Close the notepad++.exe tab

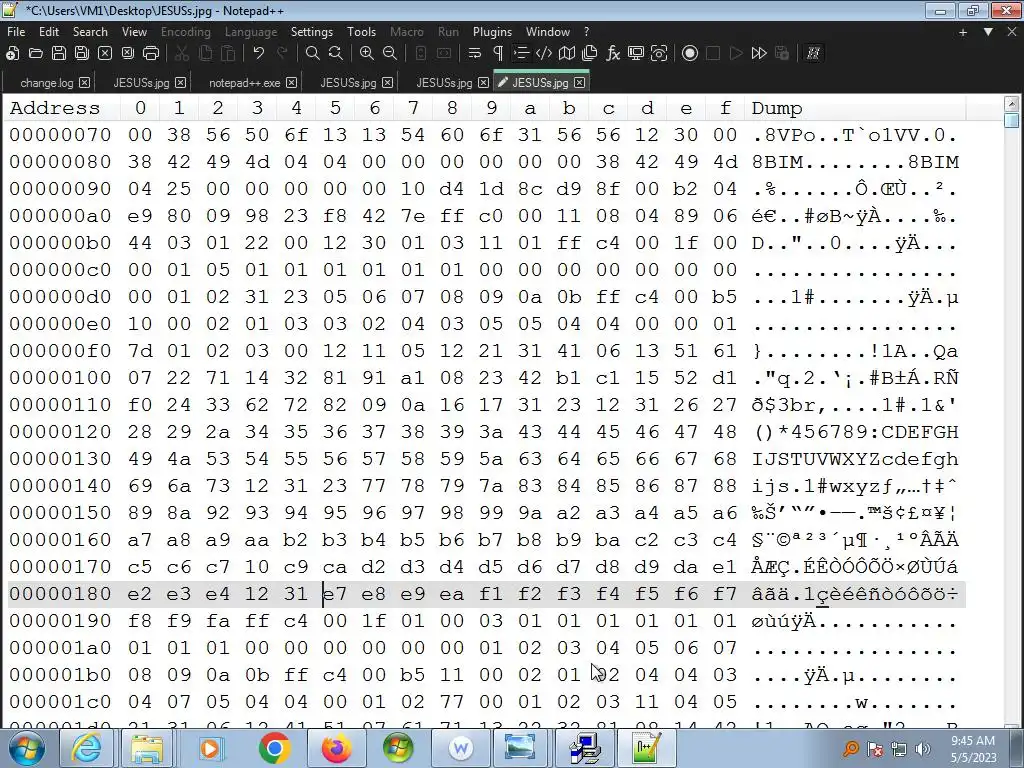point(291,83)
